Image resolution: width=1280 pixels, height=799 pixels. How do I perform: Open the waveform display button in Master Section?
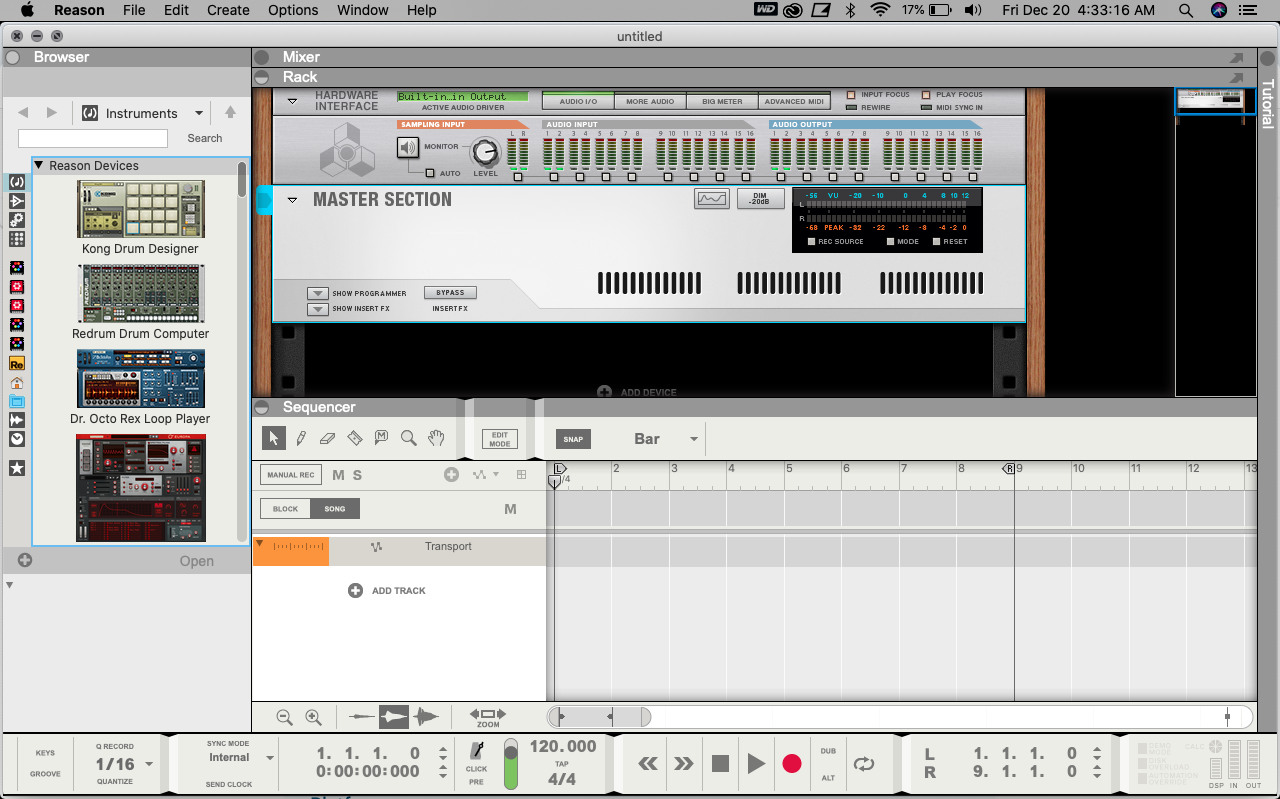(x=712, y=199)
